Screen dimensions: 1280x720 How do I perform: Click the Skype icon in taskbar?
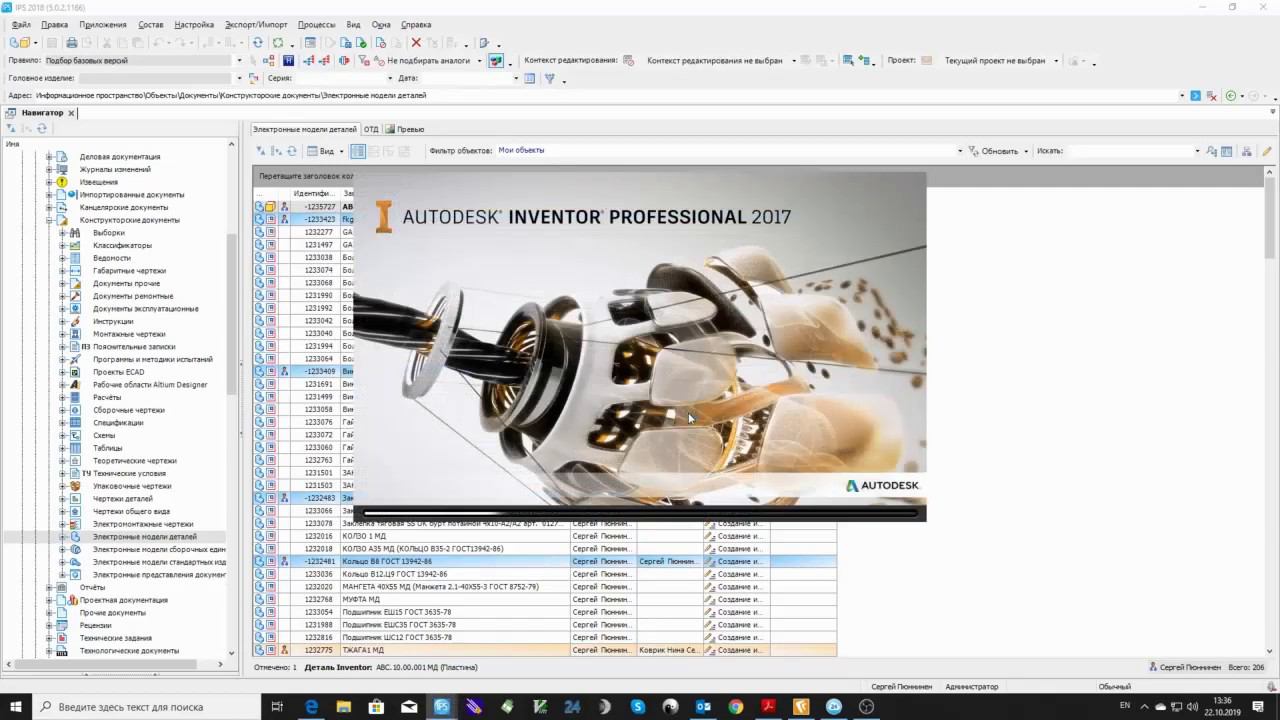(x=638, y=706)
